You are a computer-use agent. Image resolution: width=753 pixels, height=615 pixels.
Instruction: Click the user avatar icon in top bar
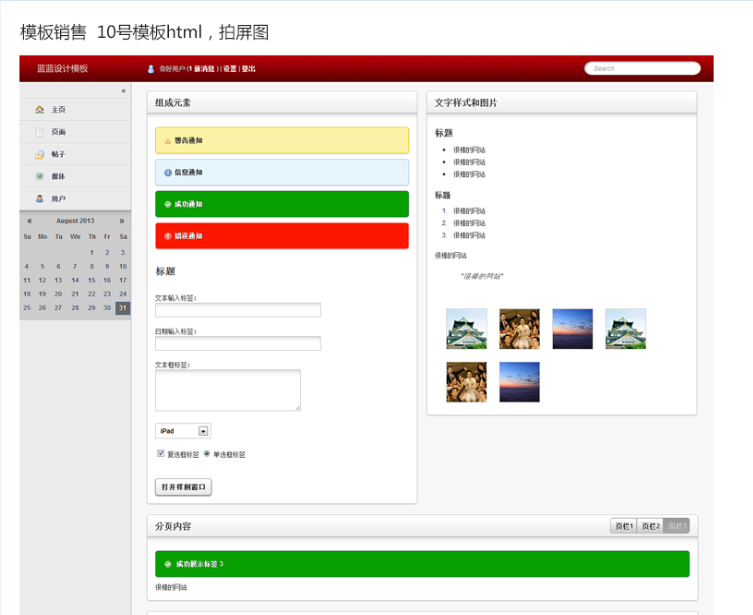point(151,69)
